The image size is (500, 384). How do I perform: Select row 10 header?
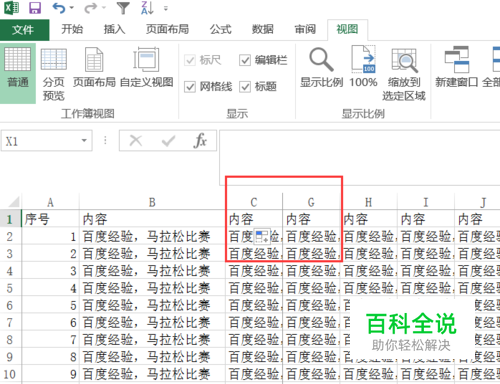pos(10,374)
